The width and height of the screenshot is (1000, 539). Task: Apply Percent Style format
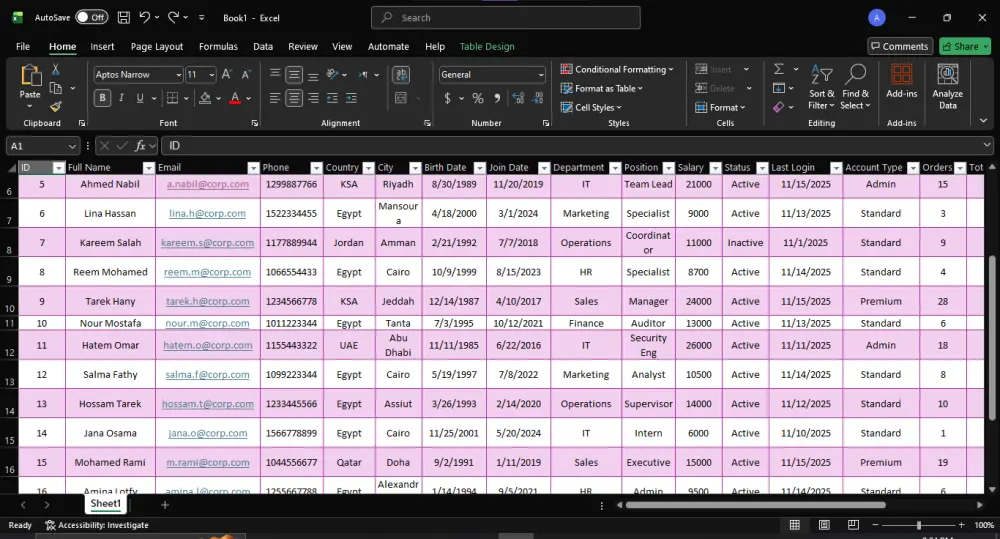point(478,98)
